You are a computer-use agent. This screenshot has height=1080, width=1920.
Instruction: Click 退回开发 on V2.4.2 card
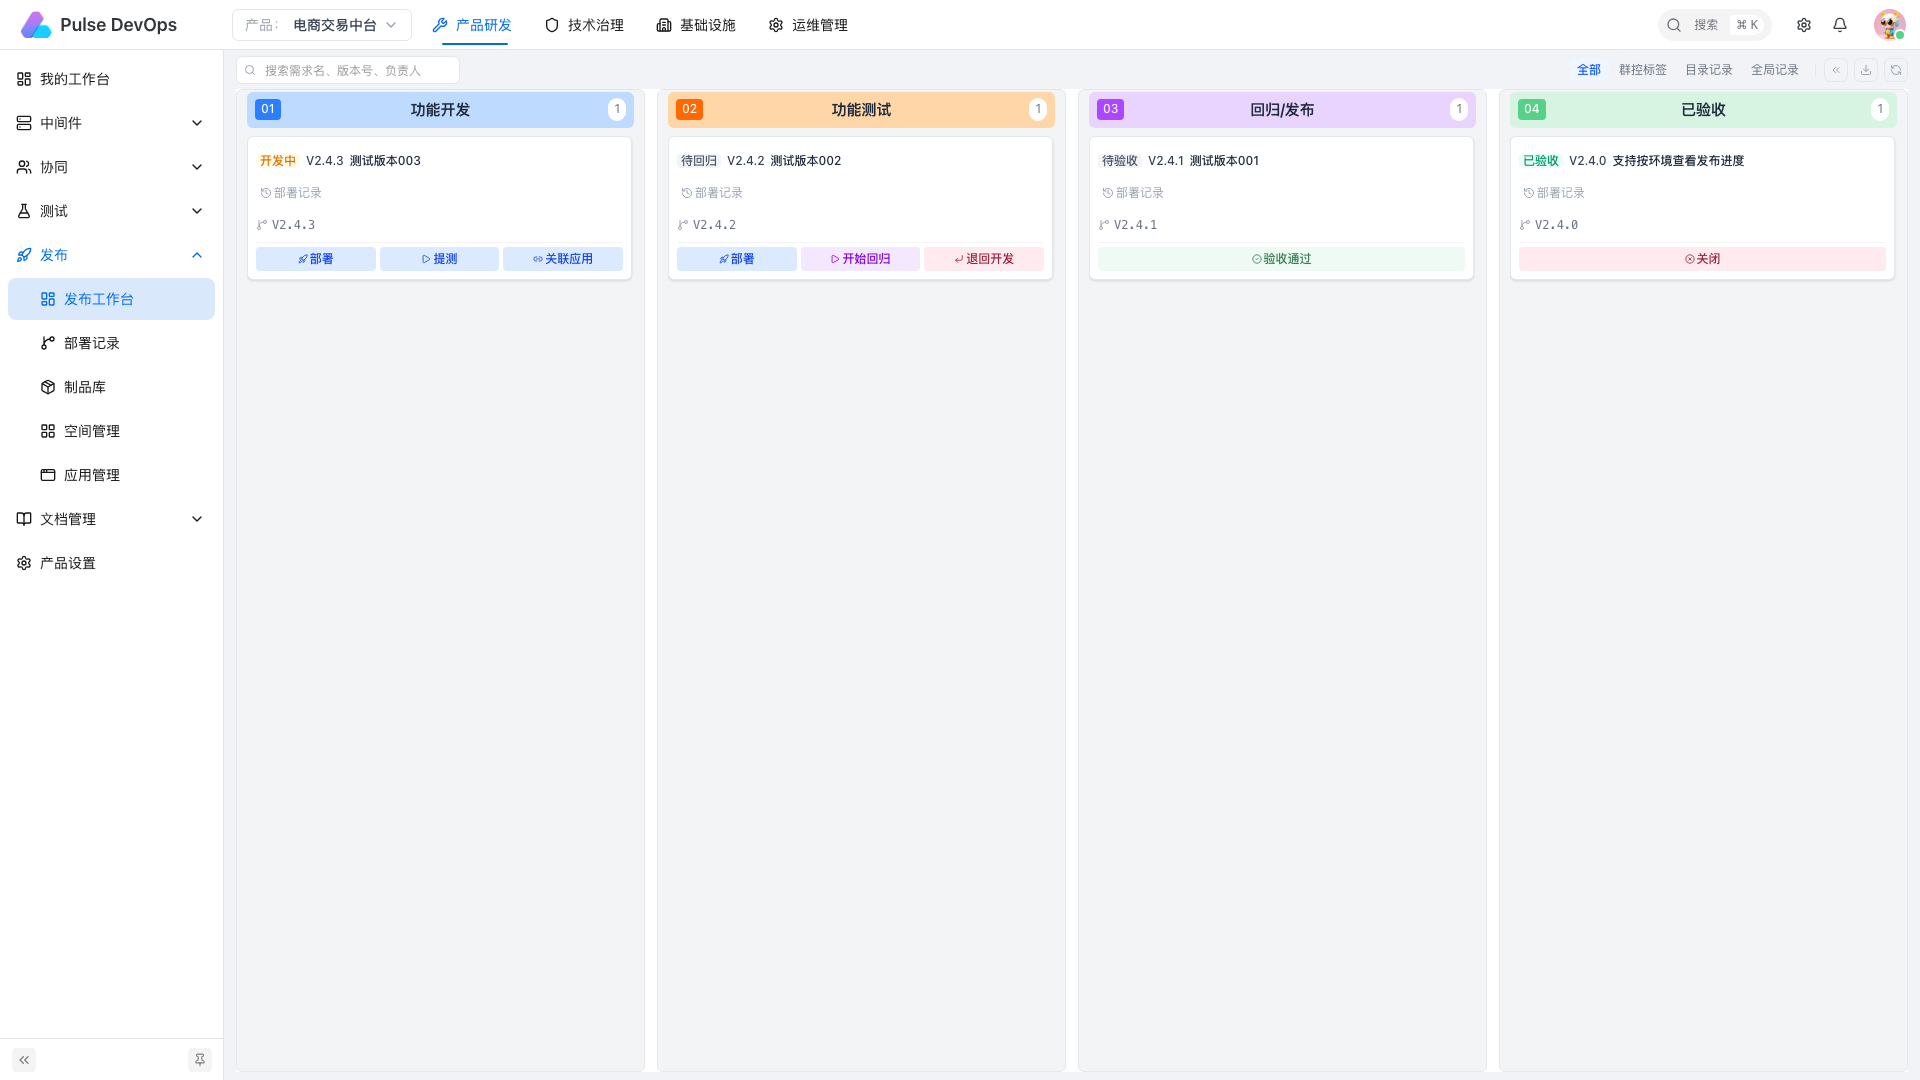pyautogui.click(x=984, y=259)
